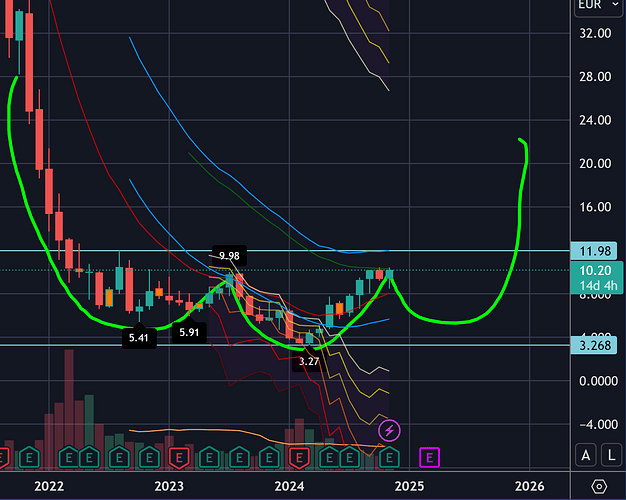Click the 9.98 price tag on the chart

(229, 256)
